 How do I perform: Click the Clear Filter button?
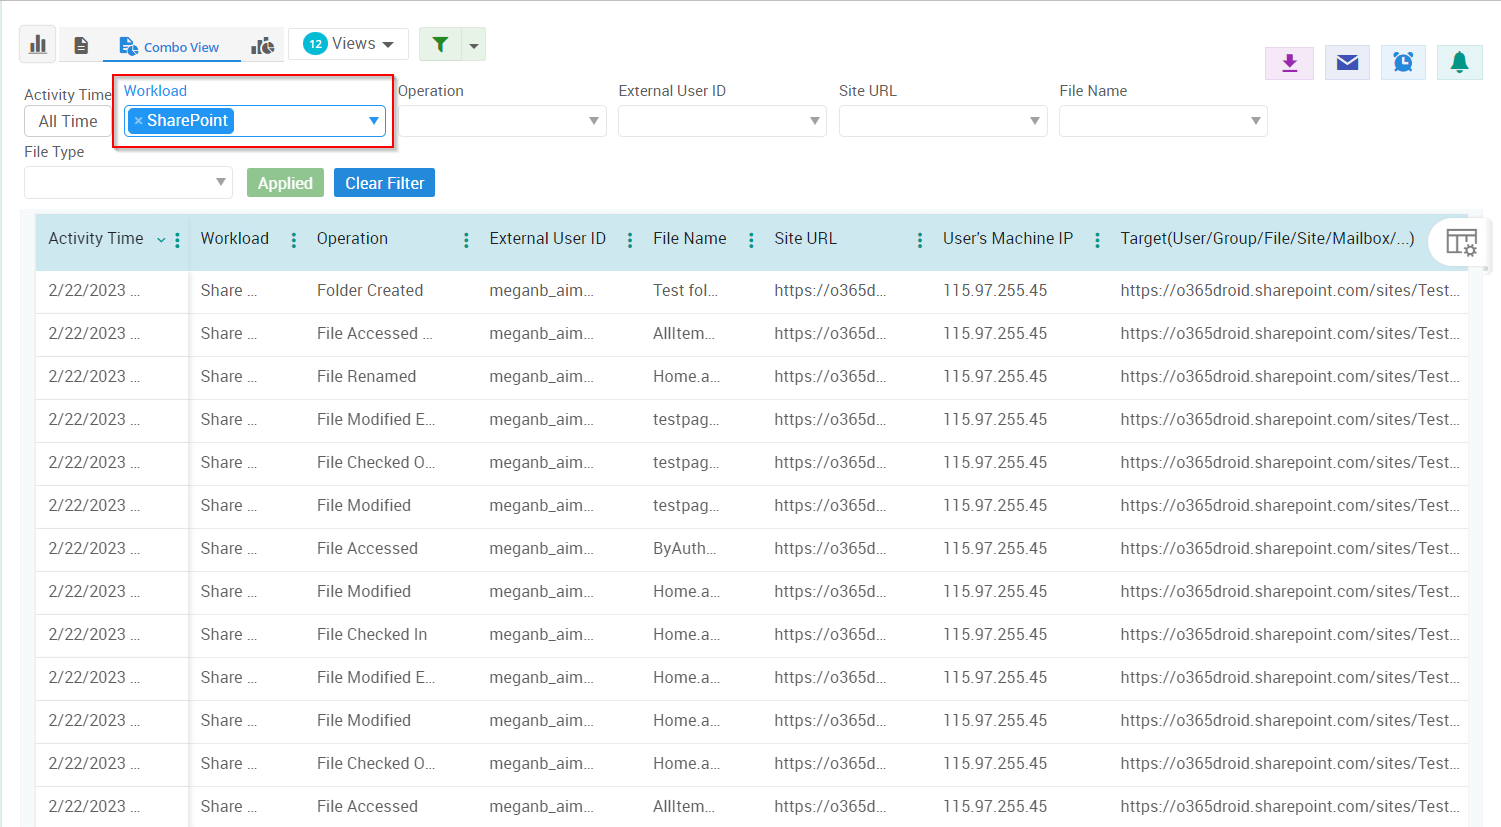pos(384,183)
